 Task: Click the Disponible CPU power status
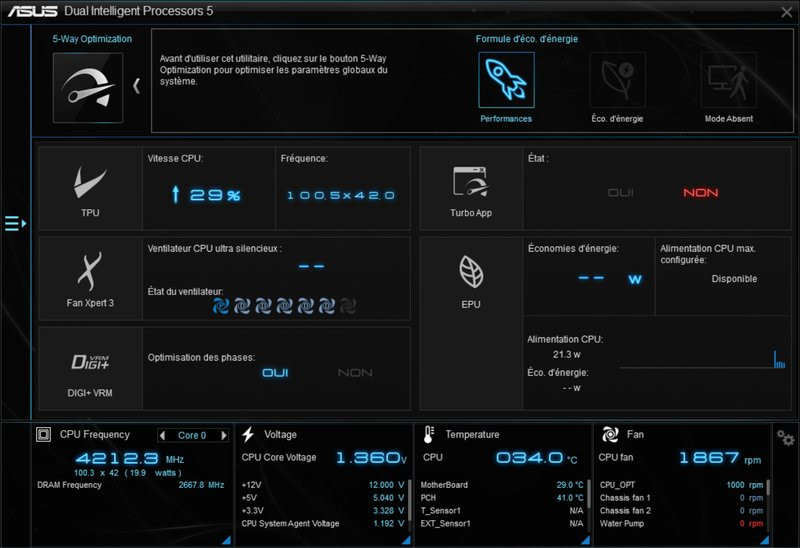click(734, 279)
